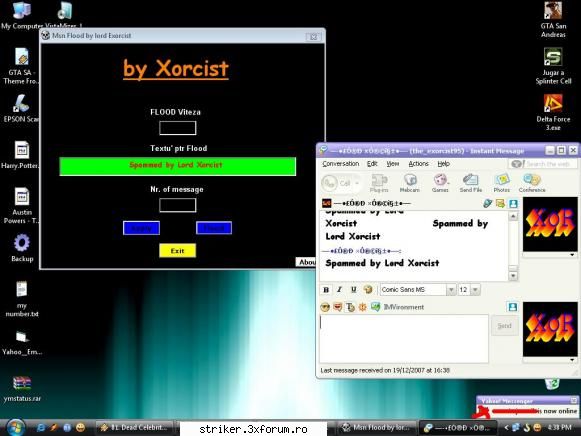
Task: Expand the font size 12 dropdown
Action: pyautogui.click(x=476, y=290)
